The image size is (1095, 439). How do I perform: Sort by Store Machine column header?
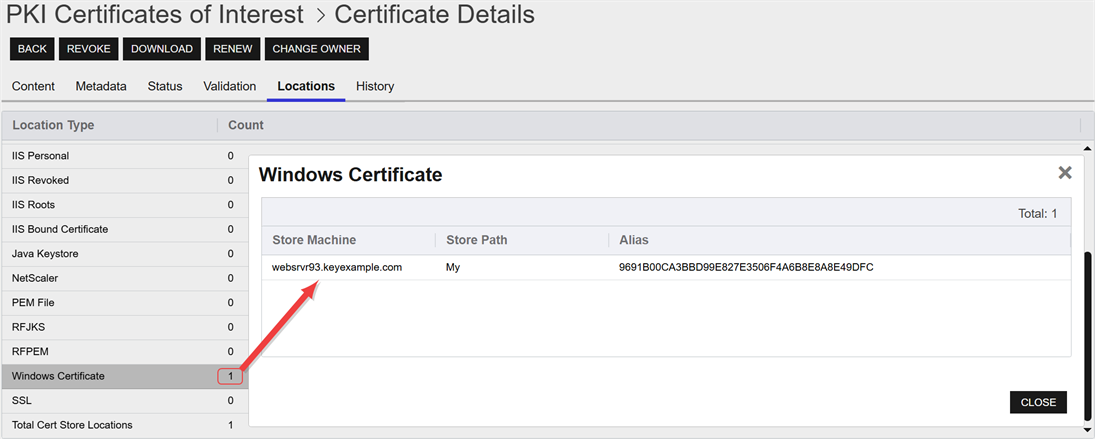(x=314, y=240)
